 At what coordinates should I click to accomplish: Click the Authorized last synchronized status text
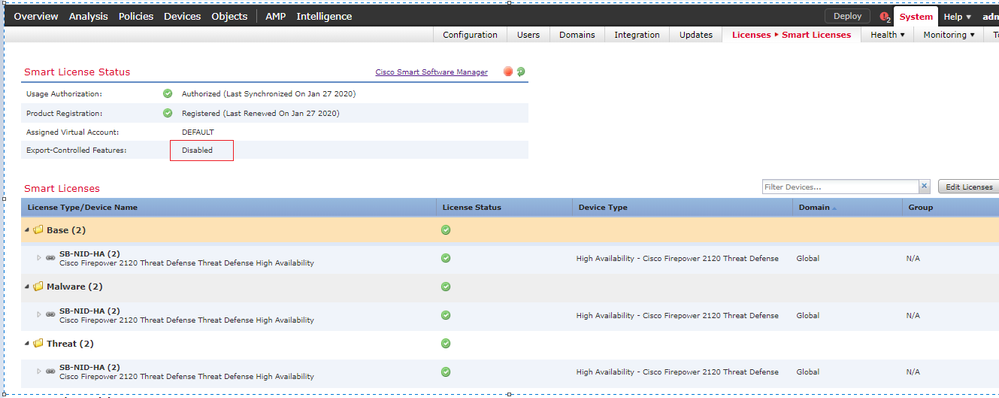(x=268, y=94)
